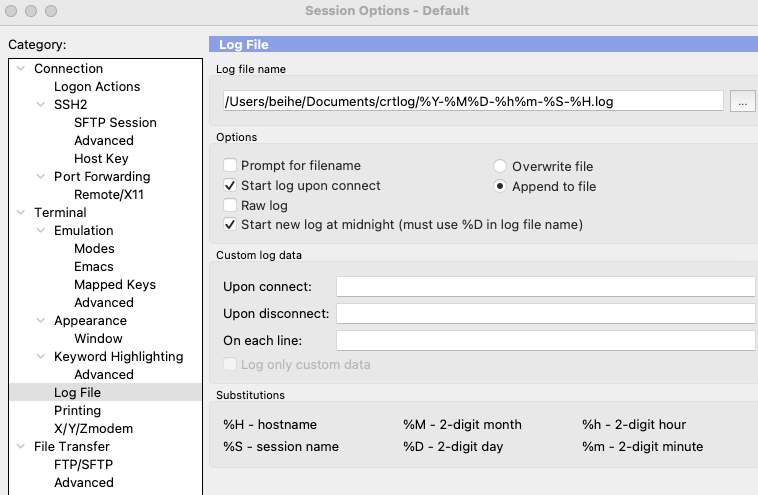Click the browse button for log file

742,102
